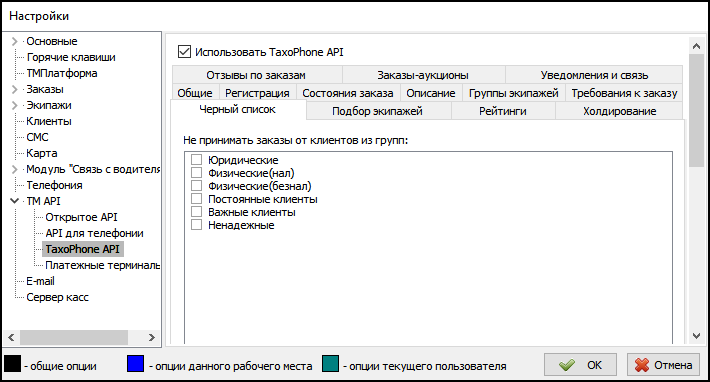Screen dimensions: 710x382
Task: Expand the Заказы tree node
Action: pyautogui.click(x=14, y=89)
